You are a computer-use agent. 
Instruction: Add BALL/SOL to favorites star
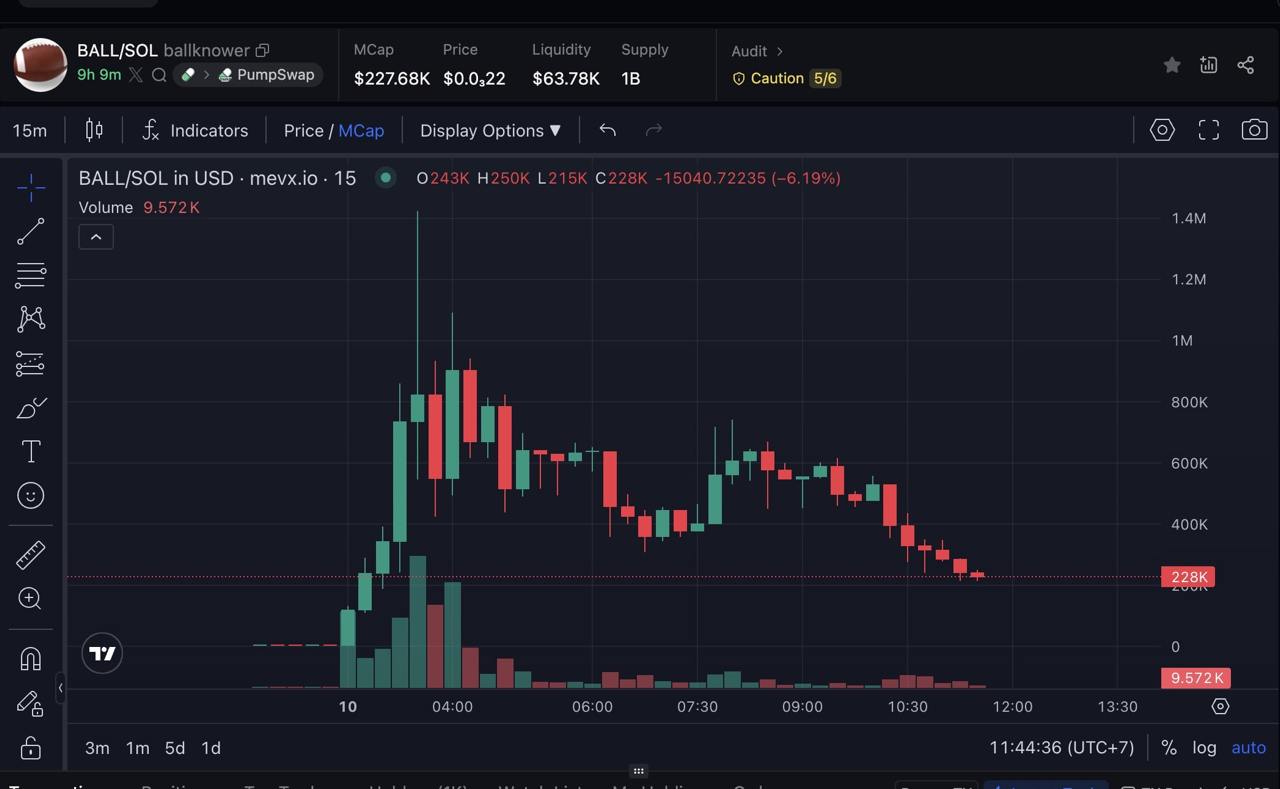click(1172, 65)
